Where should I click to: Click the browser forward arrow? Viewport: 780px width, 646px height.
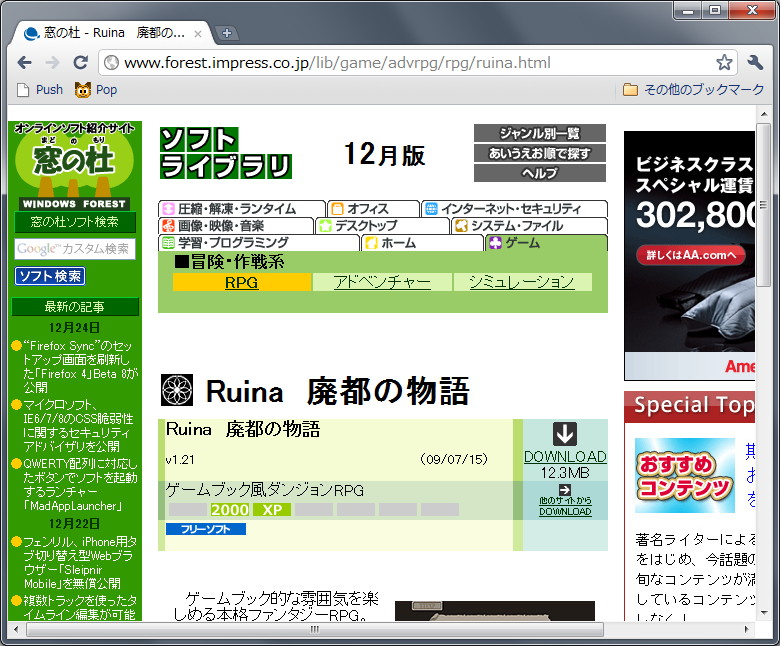point(52,63)
